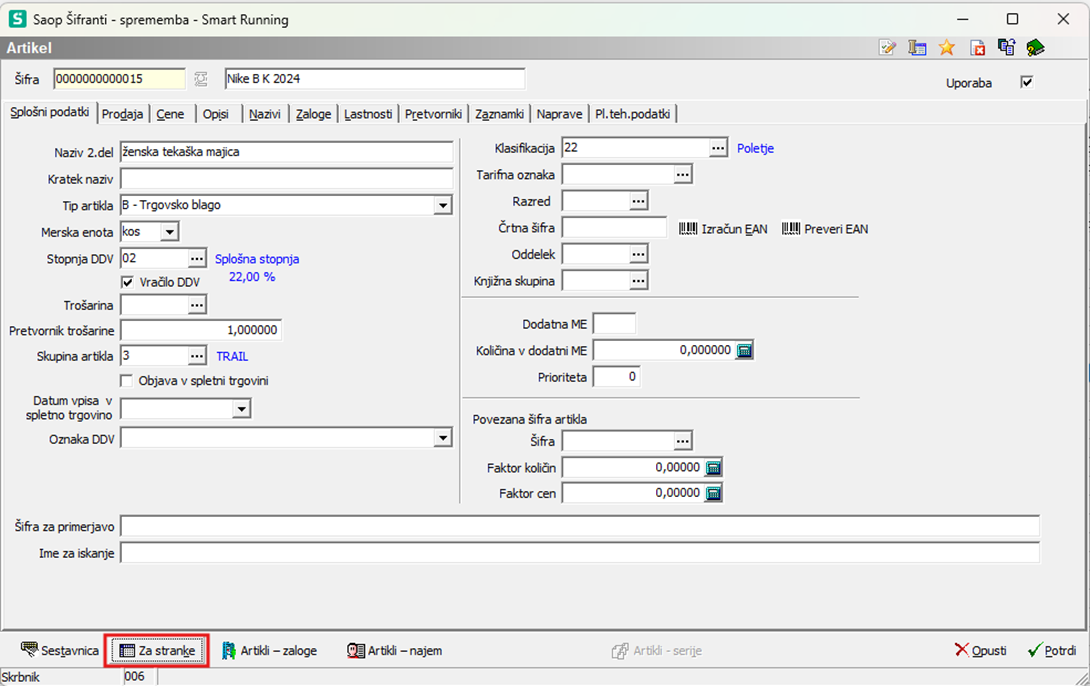Click the table settings icon in header
Image resolution: width=1090 pixels, height=686 pixels.
click(917, 47)
